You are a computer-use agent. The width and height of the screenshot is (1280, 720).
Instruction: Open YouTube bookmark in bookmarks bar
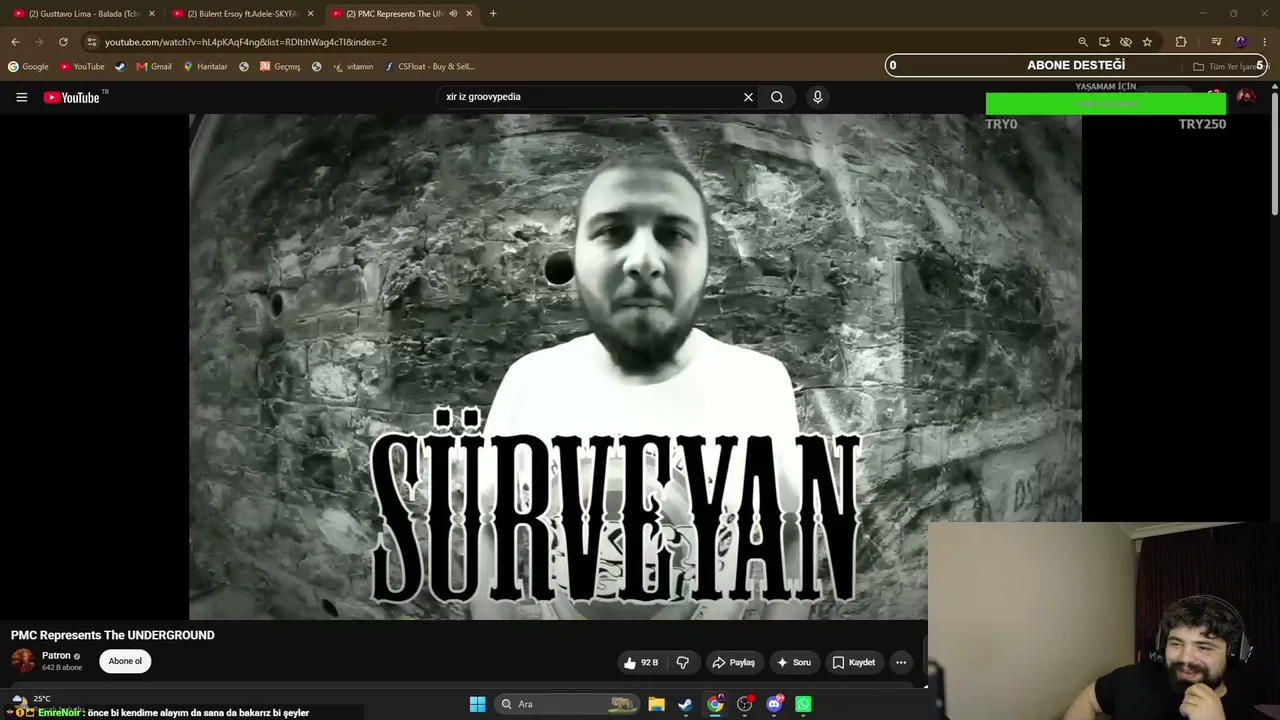pyautogui.click(x=82, y=67)
